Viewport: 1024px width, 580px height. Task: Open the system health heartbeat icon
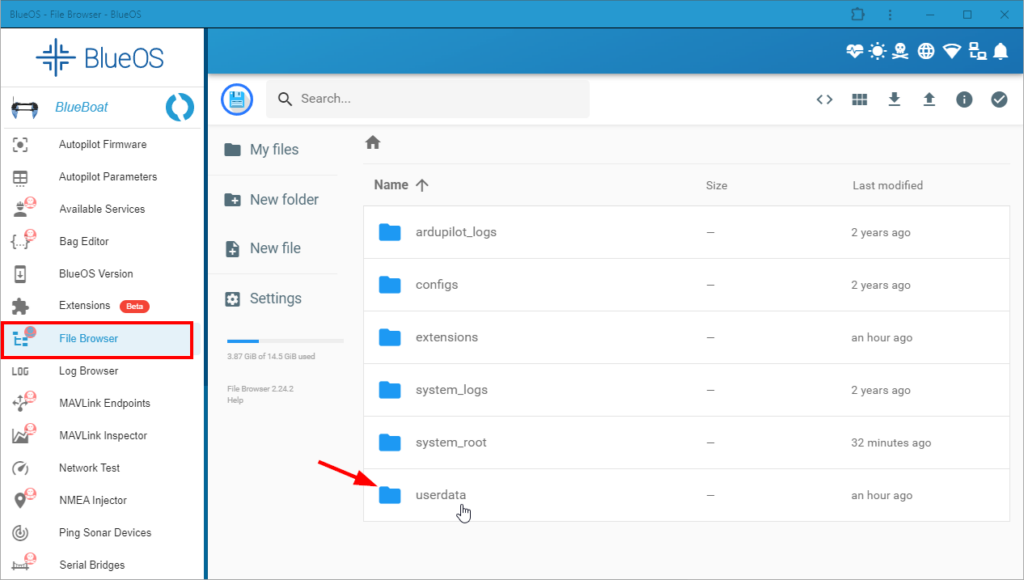click(x=854, y=51)
